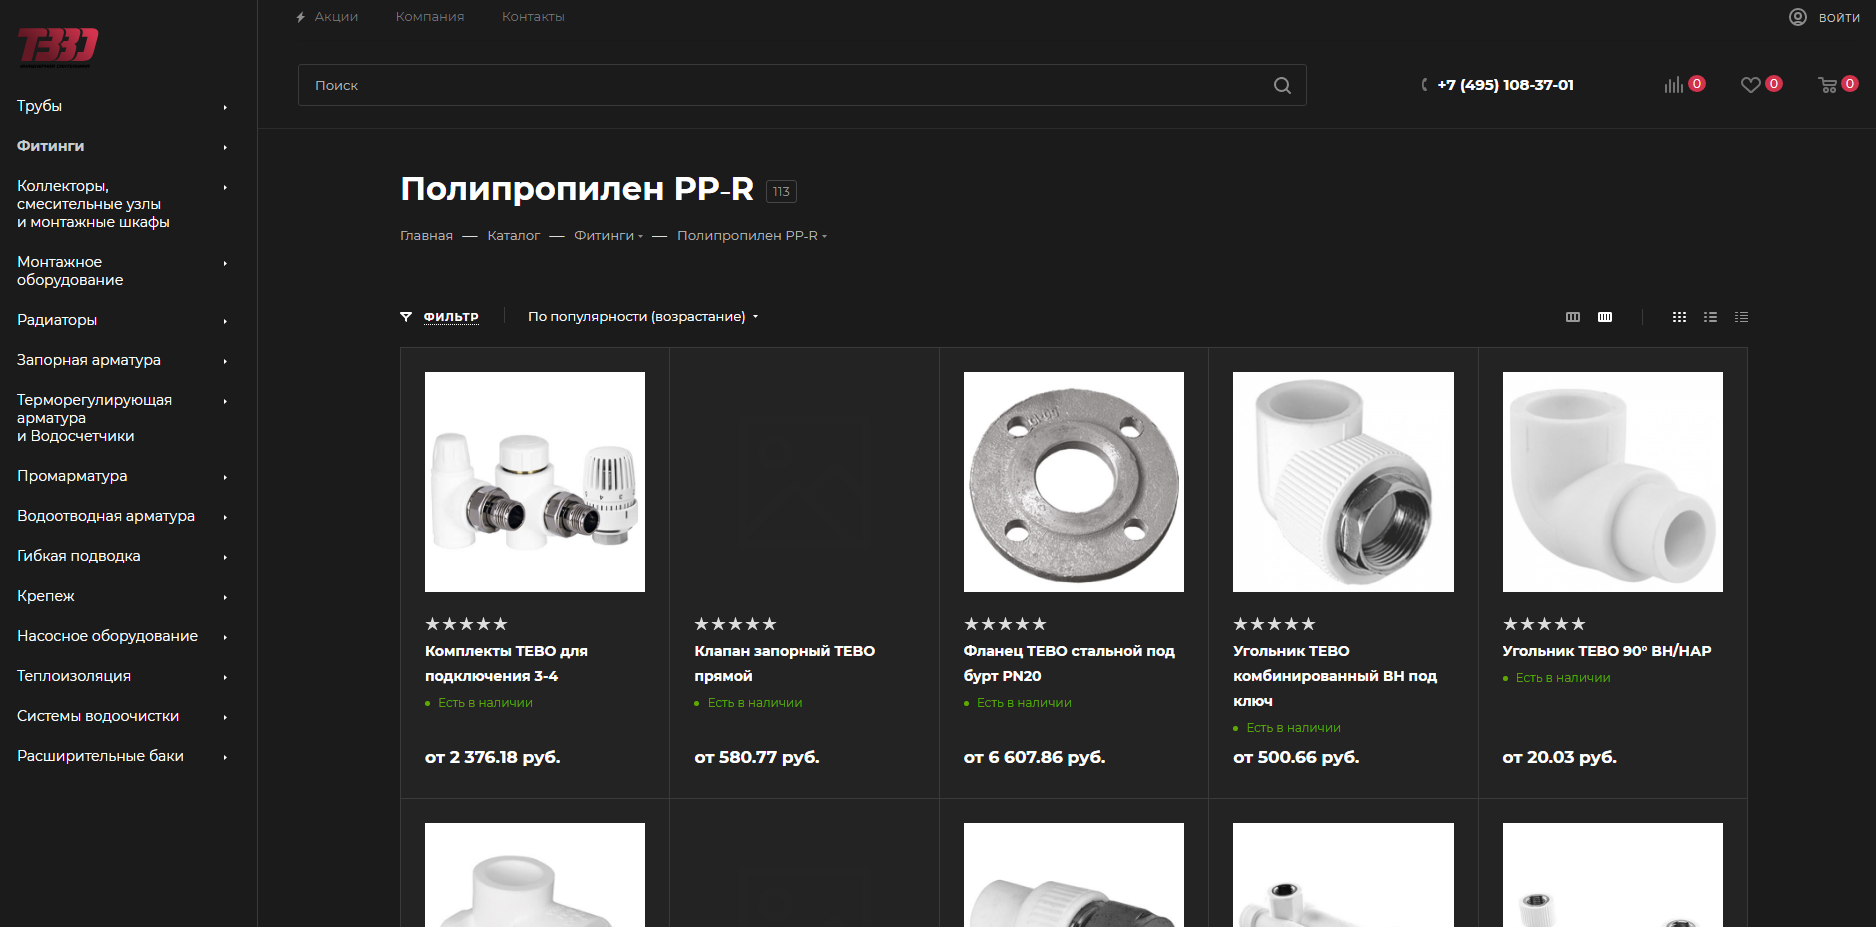Open Угольник ТЕВО 90° ВН/НАР title
The height and width of the screenshot is (927, 1876).
[1607, 651]
